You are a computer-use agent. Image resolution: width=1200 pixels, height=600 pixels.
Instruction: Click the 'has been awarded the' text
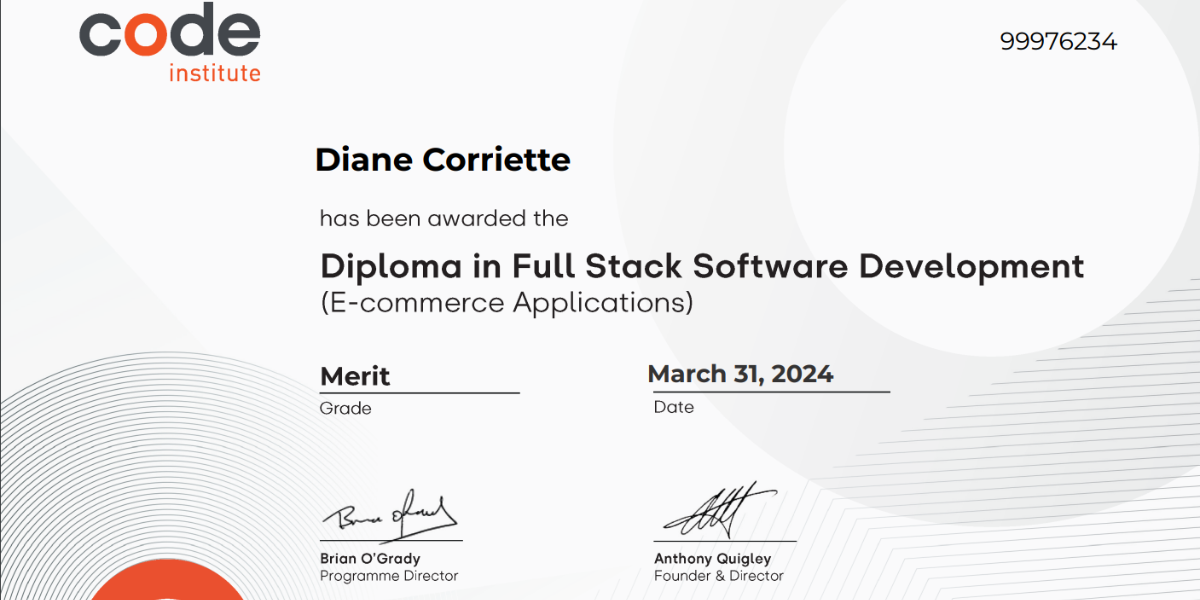443,218
